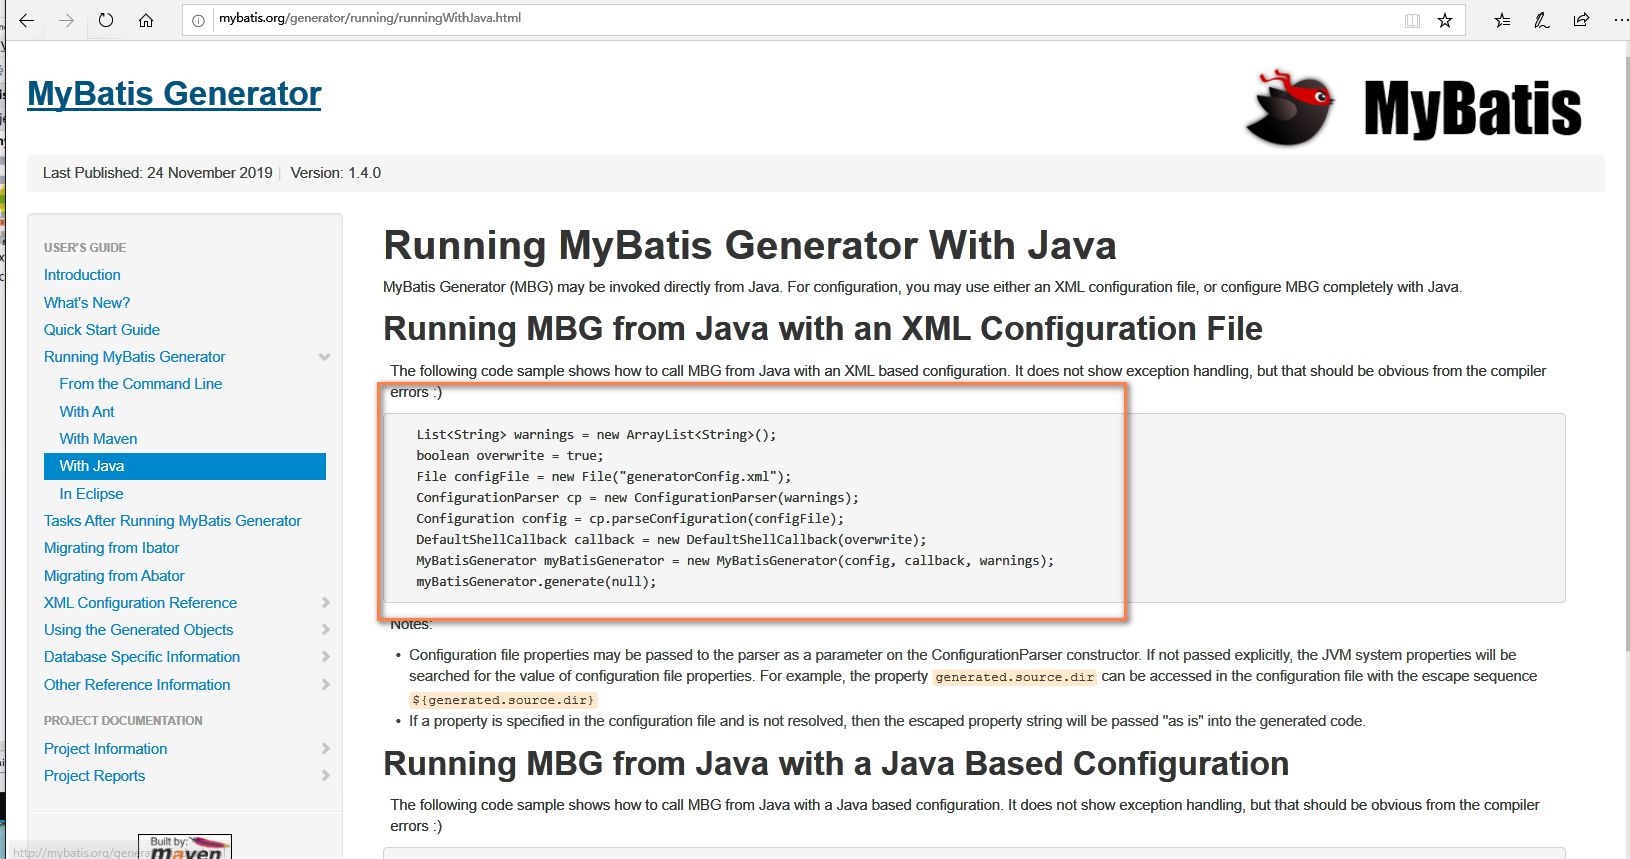This screenshot has height=859, width=1630.
Task: Collapse the Running MyBatis Generator section
Action: point(324,357)
